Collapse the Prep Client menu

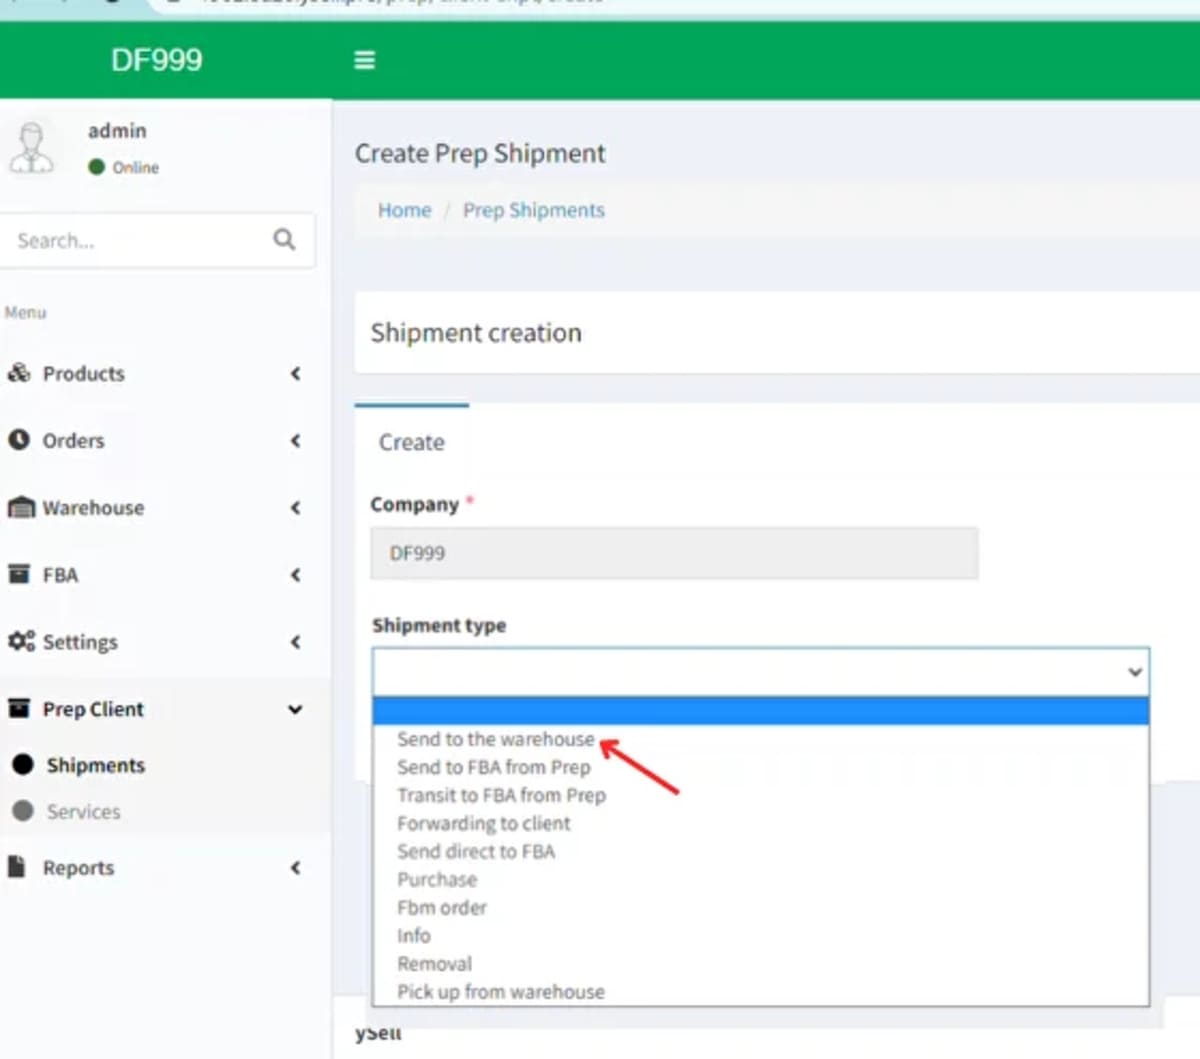(x=150, y=709)
